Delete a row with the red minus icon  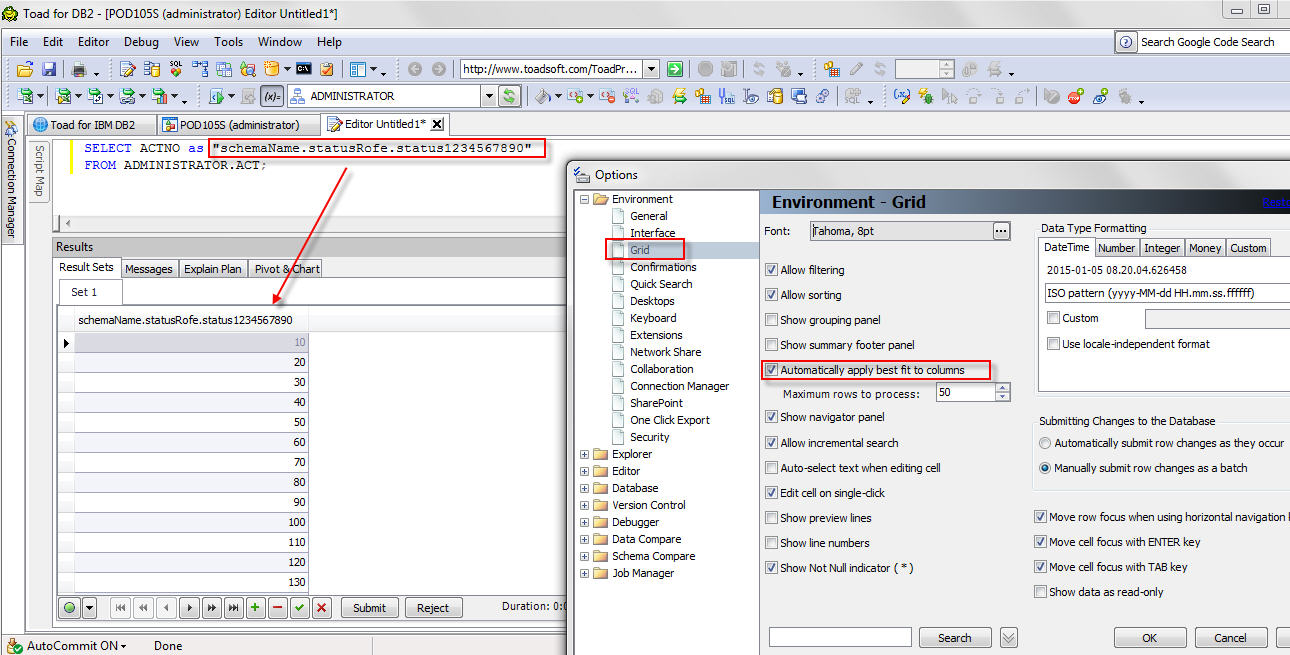point(278,607)
